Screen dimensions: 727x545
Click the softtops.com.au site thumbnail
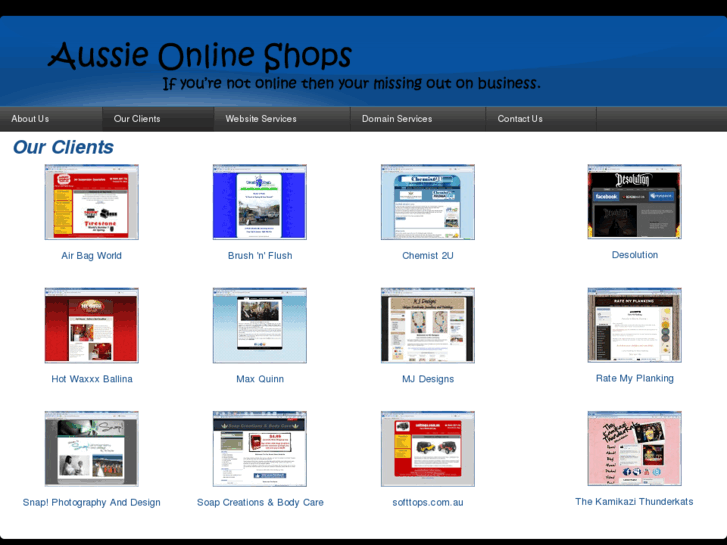tap(427, 449)
